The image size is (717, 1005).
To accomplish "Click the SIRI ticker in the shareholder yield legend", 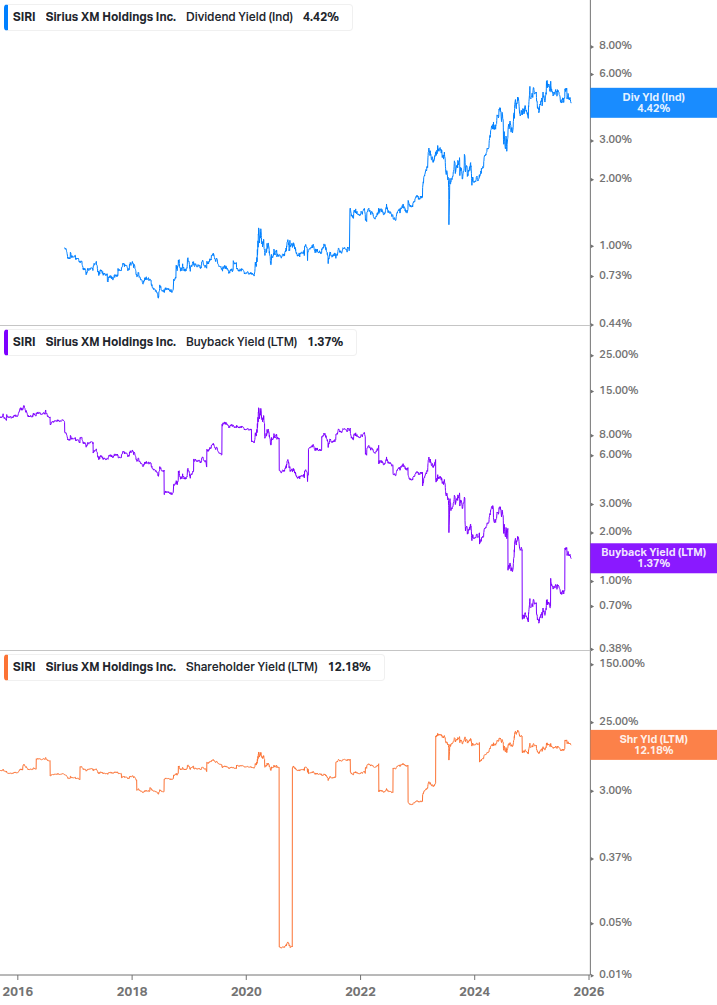I will (x=24, y=667).
